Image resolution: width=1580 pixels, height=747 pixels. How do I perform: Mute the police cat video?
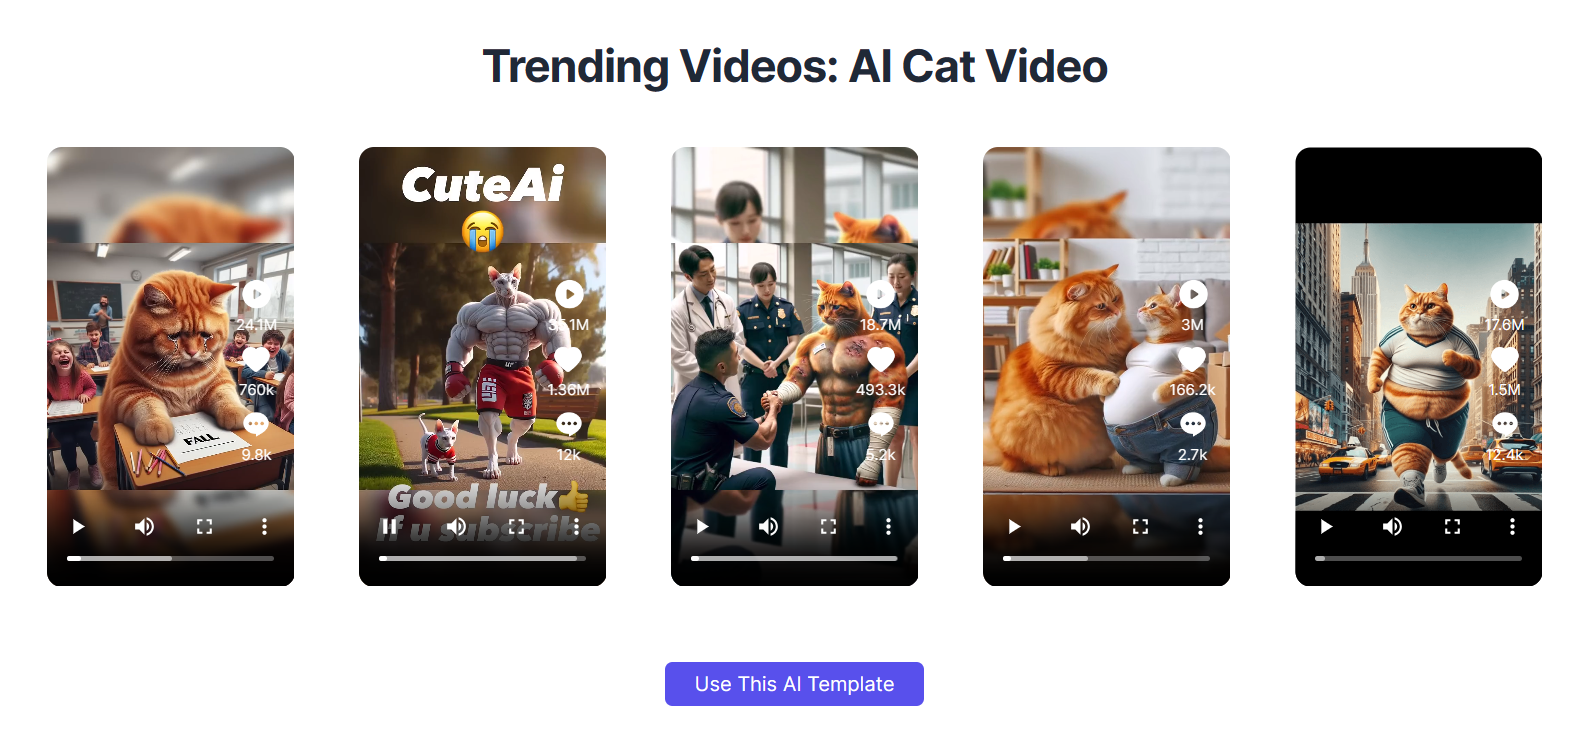tap(768, 526)
